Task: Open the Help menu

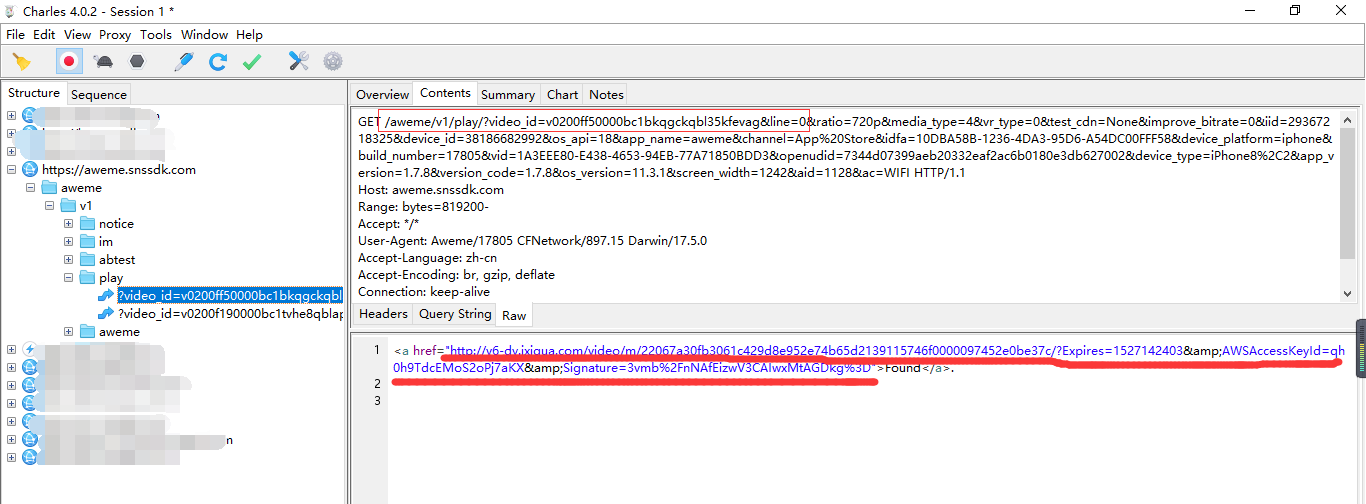Action: coord(249,34)
